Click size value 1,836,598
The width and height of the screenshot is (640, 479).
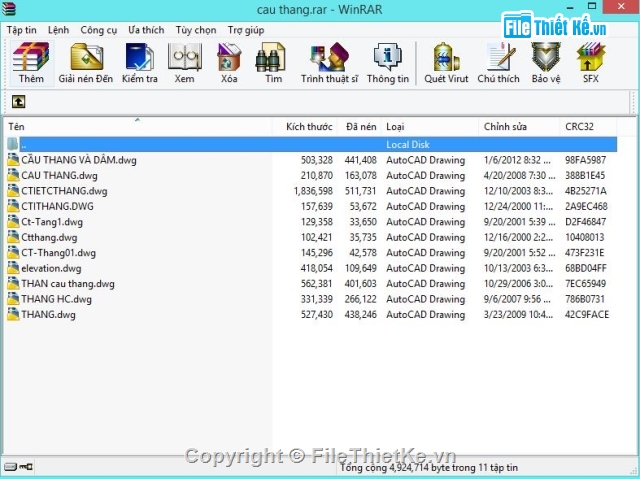click(x=313, y=191)
